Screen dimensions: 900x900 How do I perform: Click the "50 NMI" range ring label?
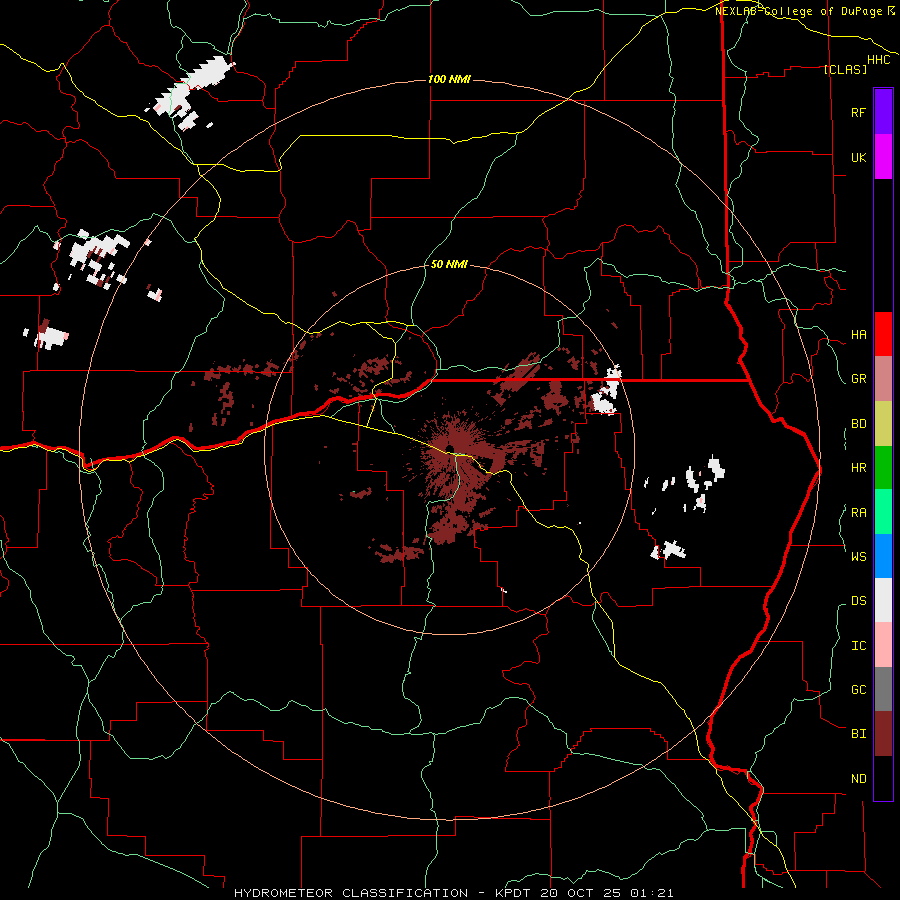pyautogui.click(x=449, y=264)
